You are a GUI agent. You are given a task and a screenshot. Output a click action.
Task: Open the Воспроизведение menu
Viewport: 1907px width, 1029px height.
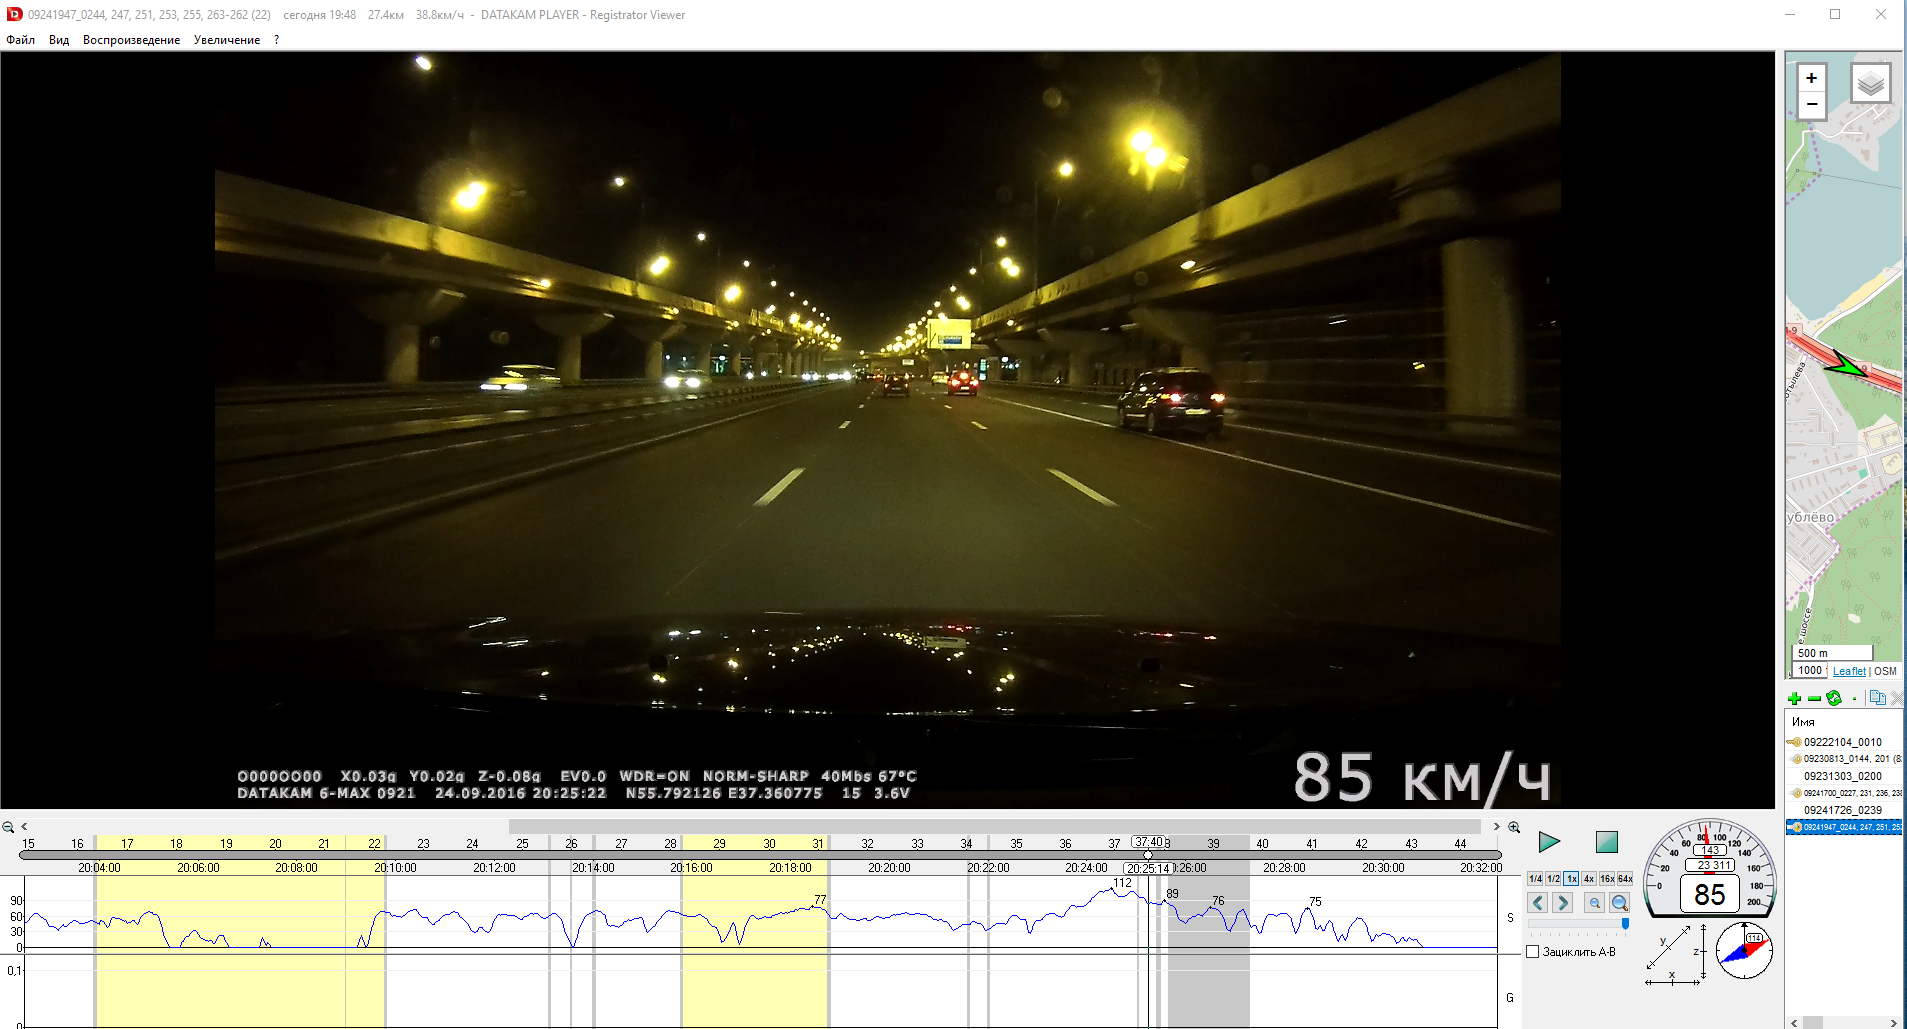(131, 40)
